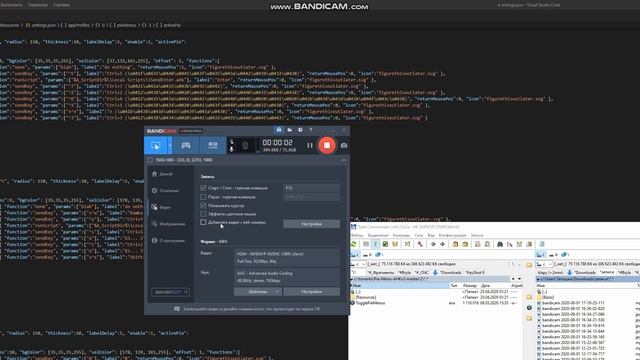
Task: Enable mouse click effects checkbox
Action: [x=203, y=214]
